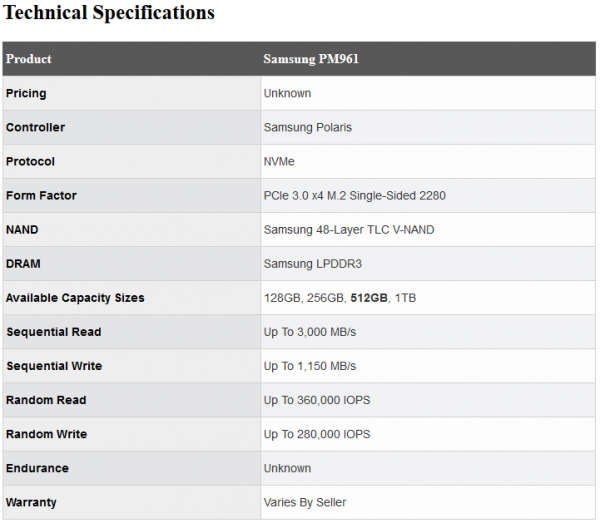Click the Up To 360,000 IOPS value
Image resolution: width=600 pixels, height=523 pixels.
(316, 400)
